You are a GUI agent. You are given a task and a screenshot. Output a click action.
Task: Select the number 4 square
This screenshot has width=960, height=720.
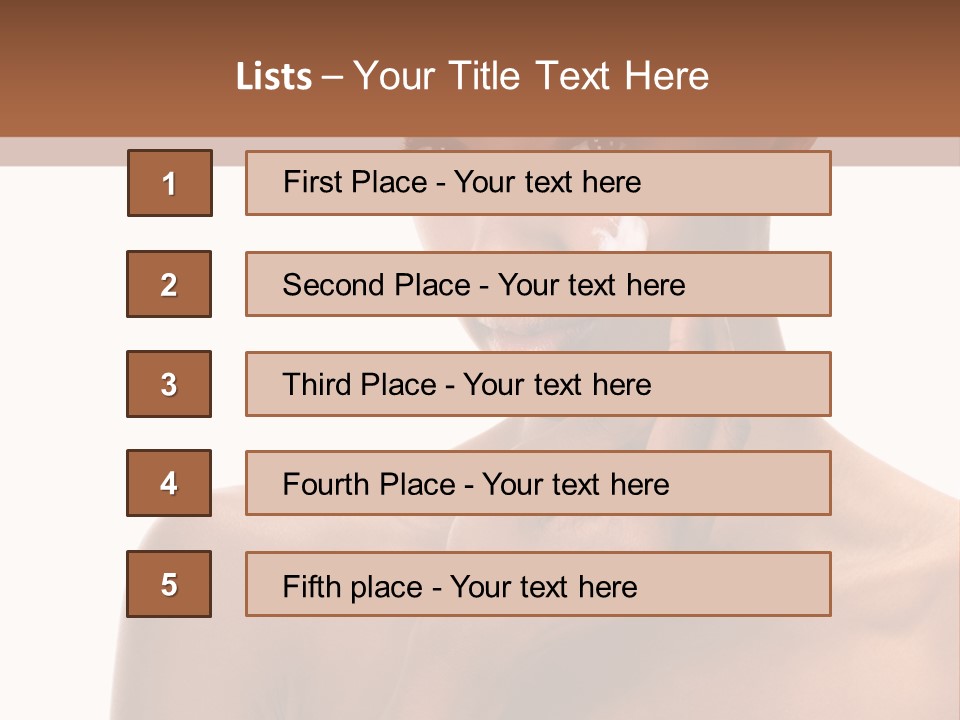(169, 483)
